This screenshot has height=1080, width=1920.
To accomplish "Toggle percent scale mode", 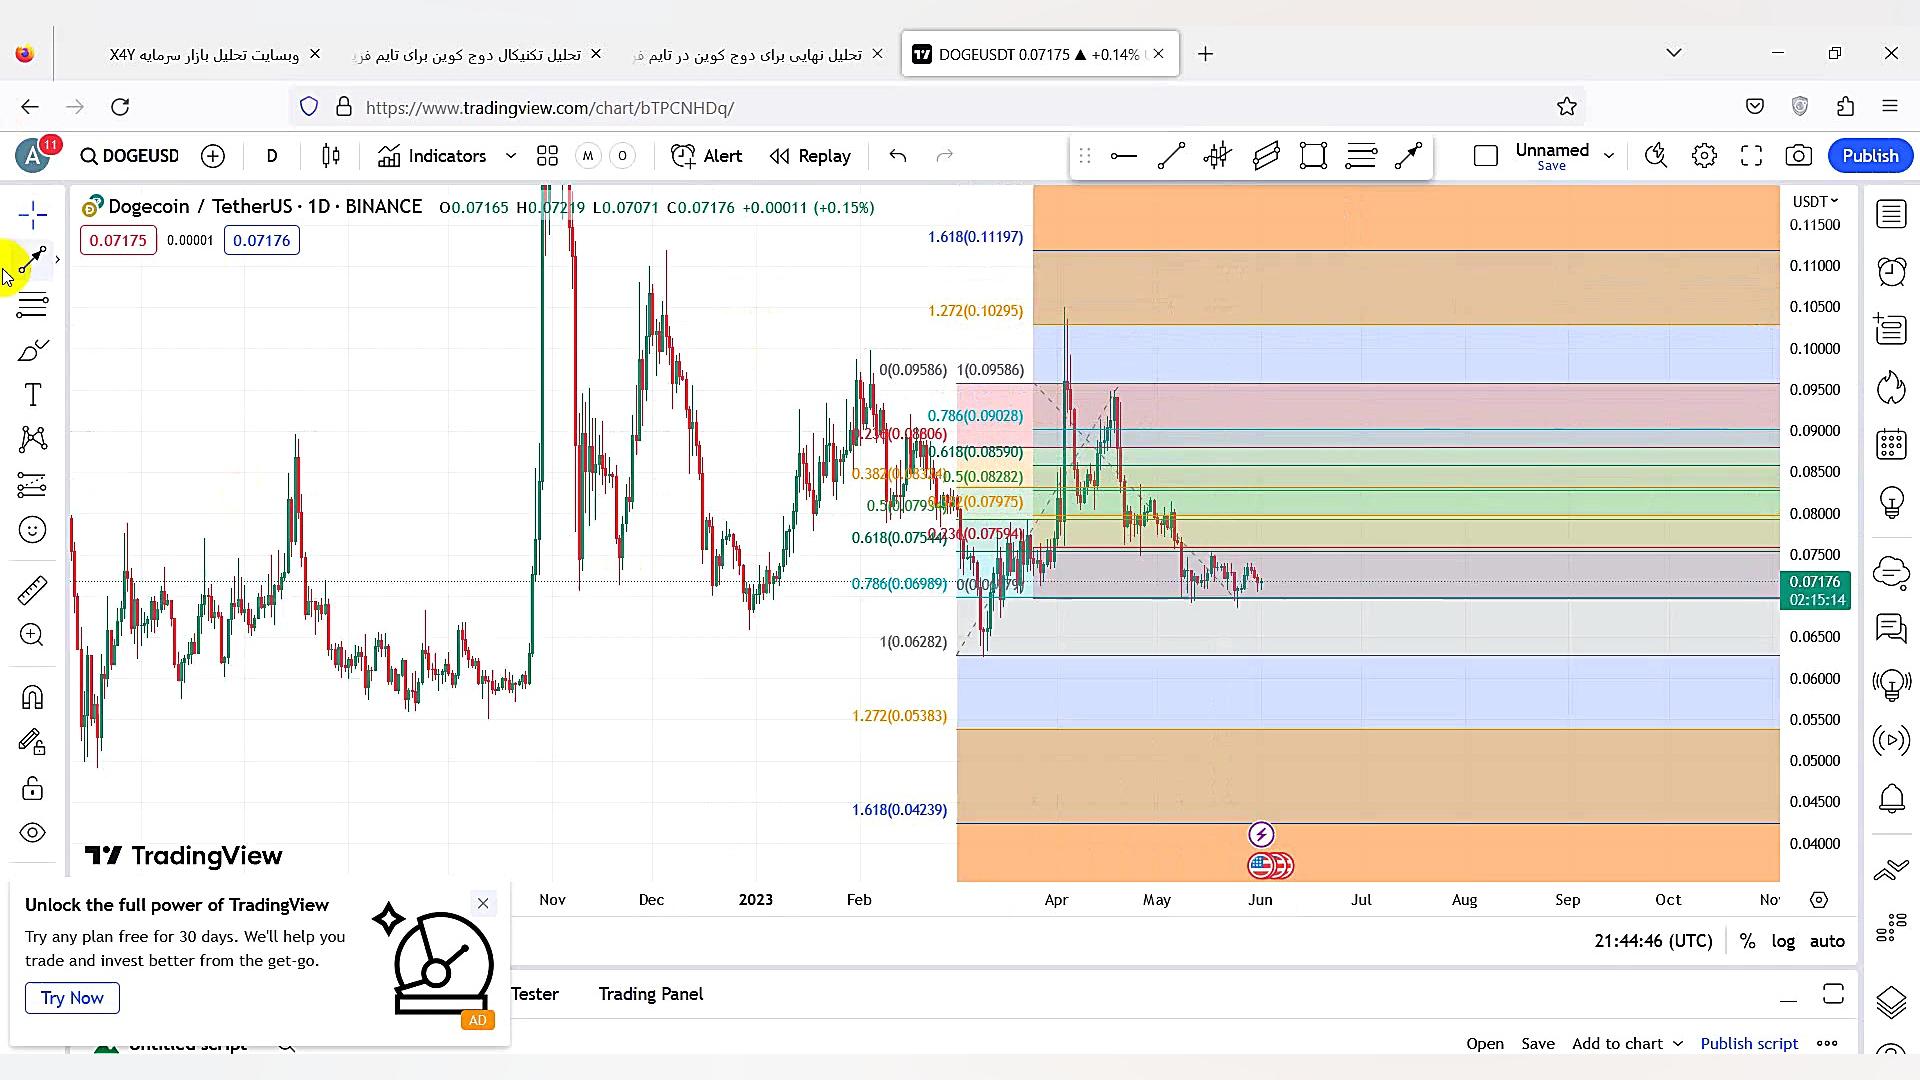I will coord(1748,941).
